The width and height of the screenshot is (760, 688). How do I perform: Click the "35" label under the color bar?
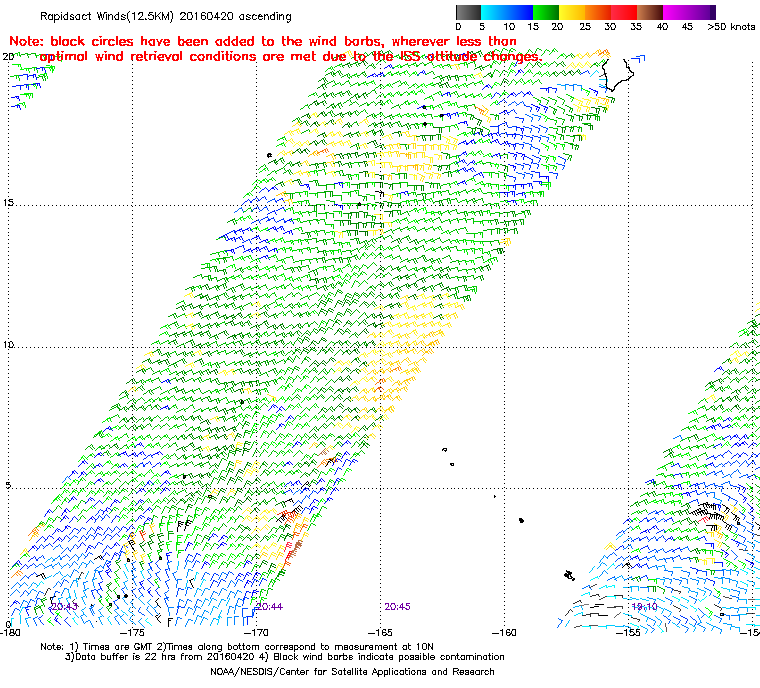click(636, 27)
